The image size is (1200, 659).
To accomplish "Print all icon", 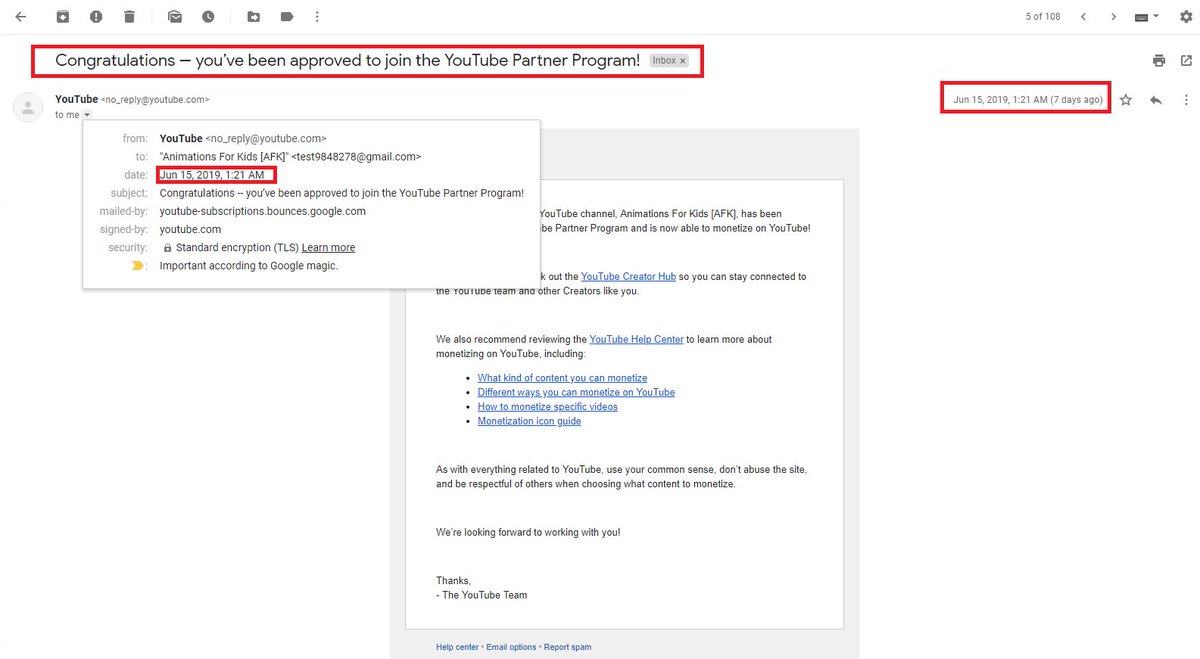I will click(x=1159, y=61).
